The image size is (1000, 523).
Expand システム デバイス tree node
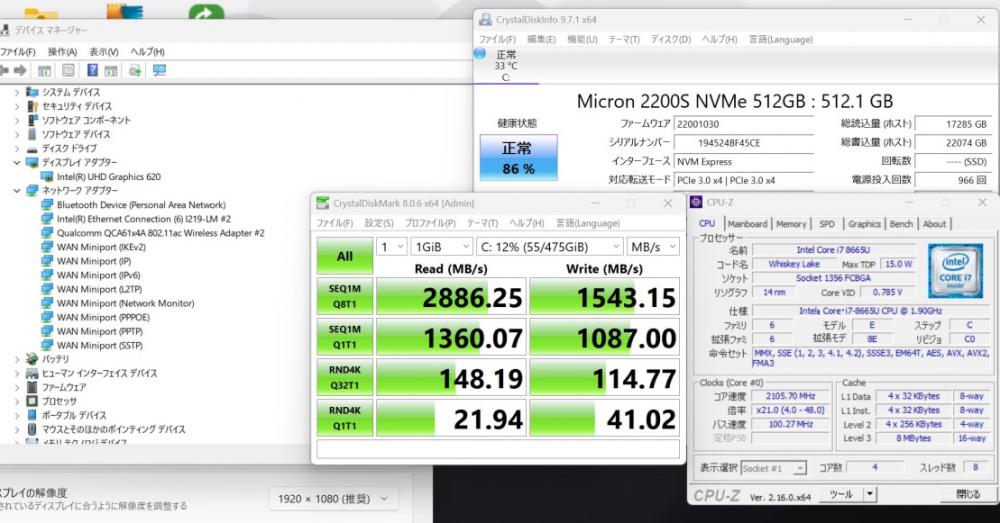pos(17,92)
